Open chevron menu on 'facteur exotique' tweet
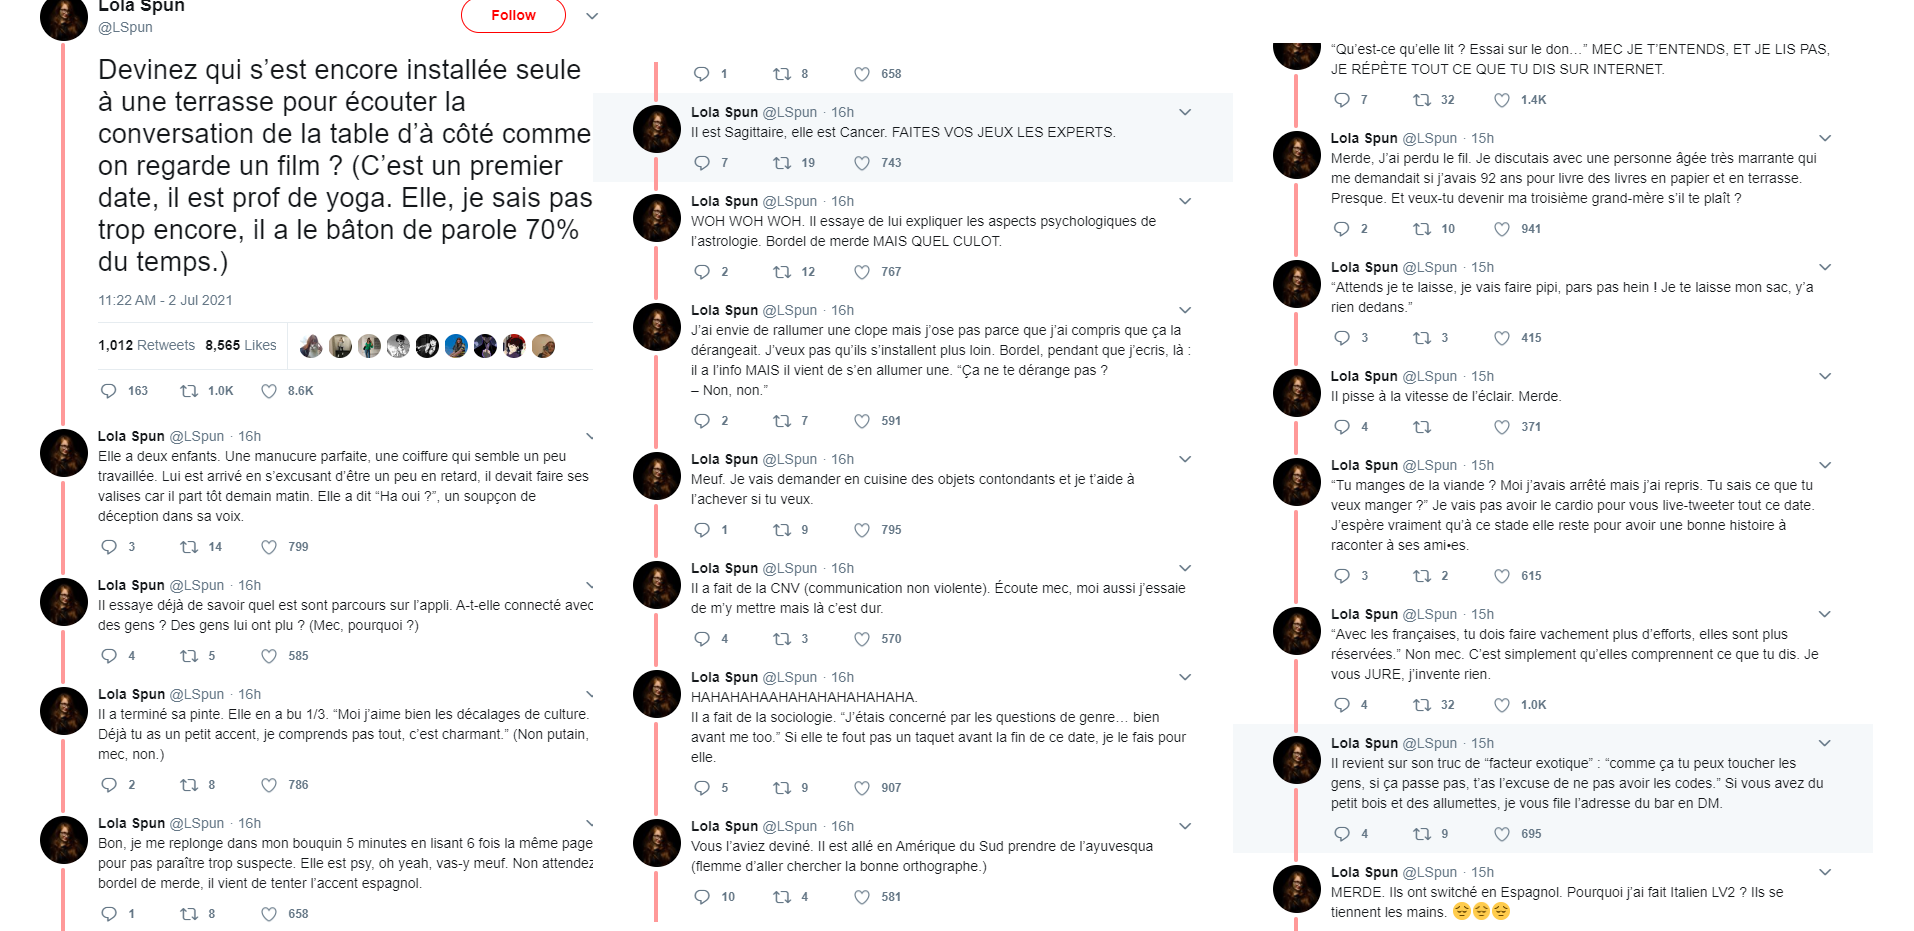This screenshot has height=931, width=1914. (x=1825, y=743)
